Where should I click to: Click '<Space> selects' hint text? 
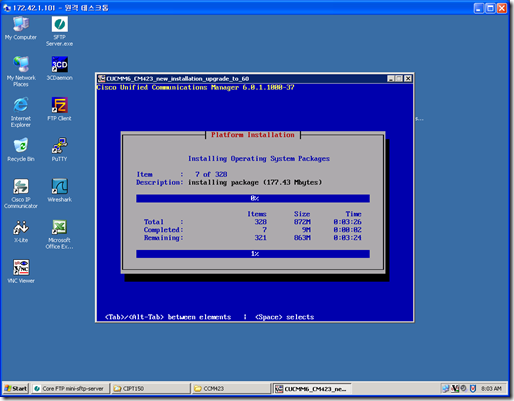point(285,317)
